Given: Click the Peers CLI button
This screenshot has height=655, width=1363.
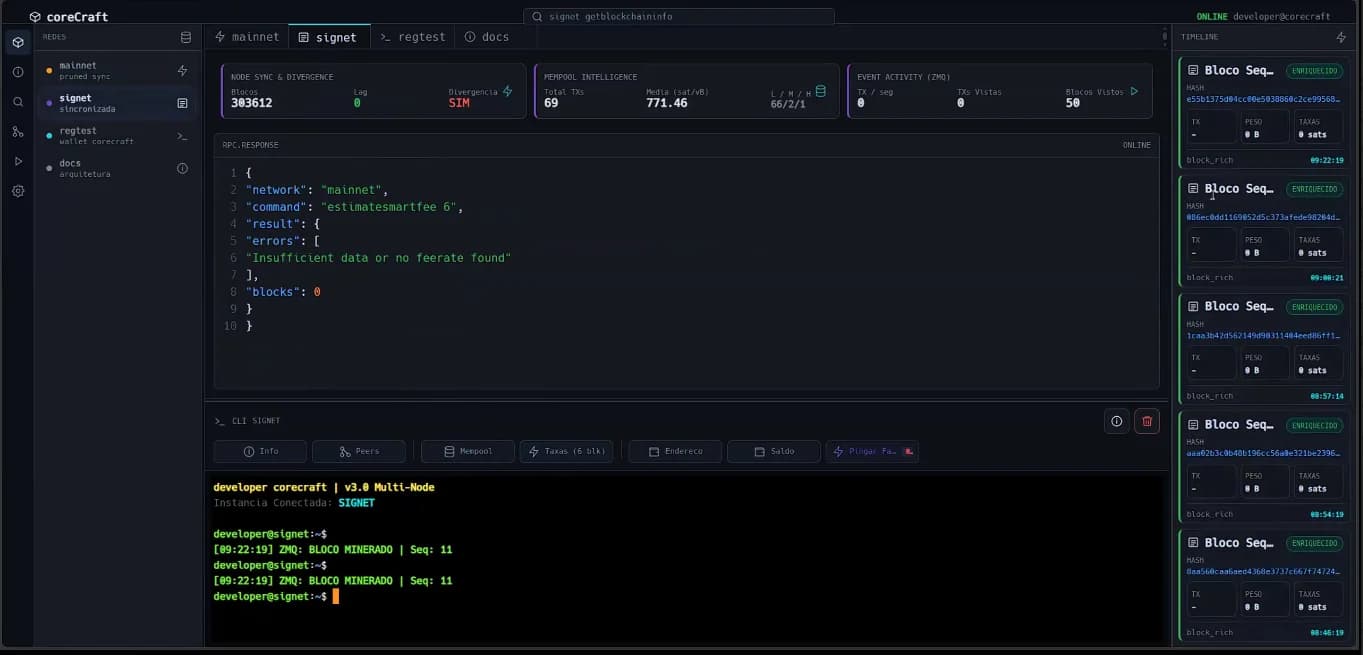Looking at the screenshot, I should click(x=359, y=451).
